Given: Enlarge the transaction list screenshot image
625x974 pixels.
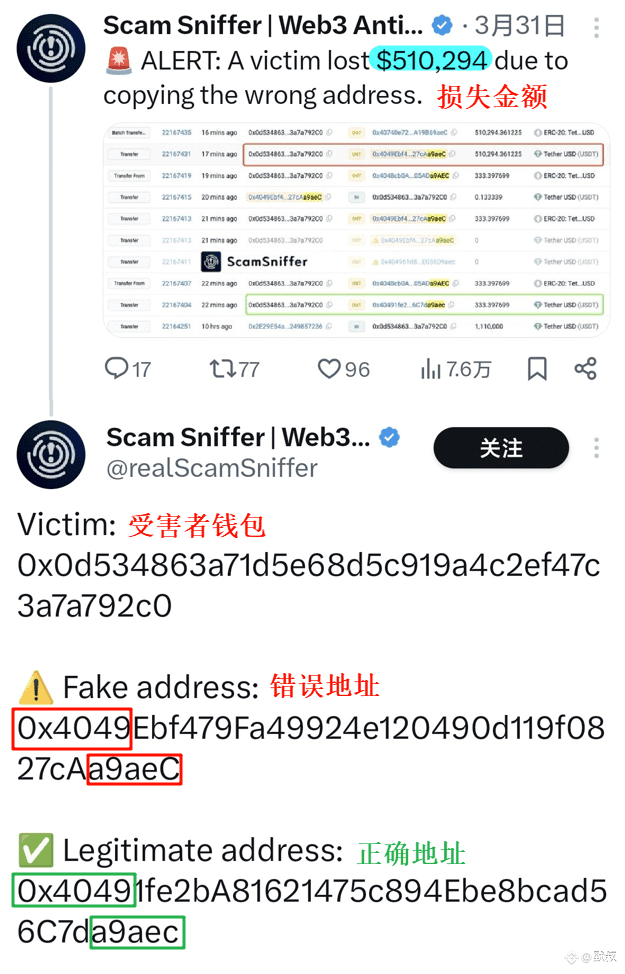Looking at the screenshot, I should click(x=357, y=230).
